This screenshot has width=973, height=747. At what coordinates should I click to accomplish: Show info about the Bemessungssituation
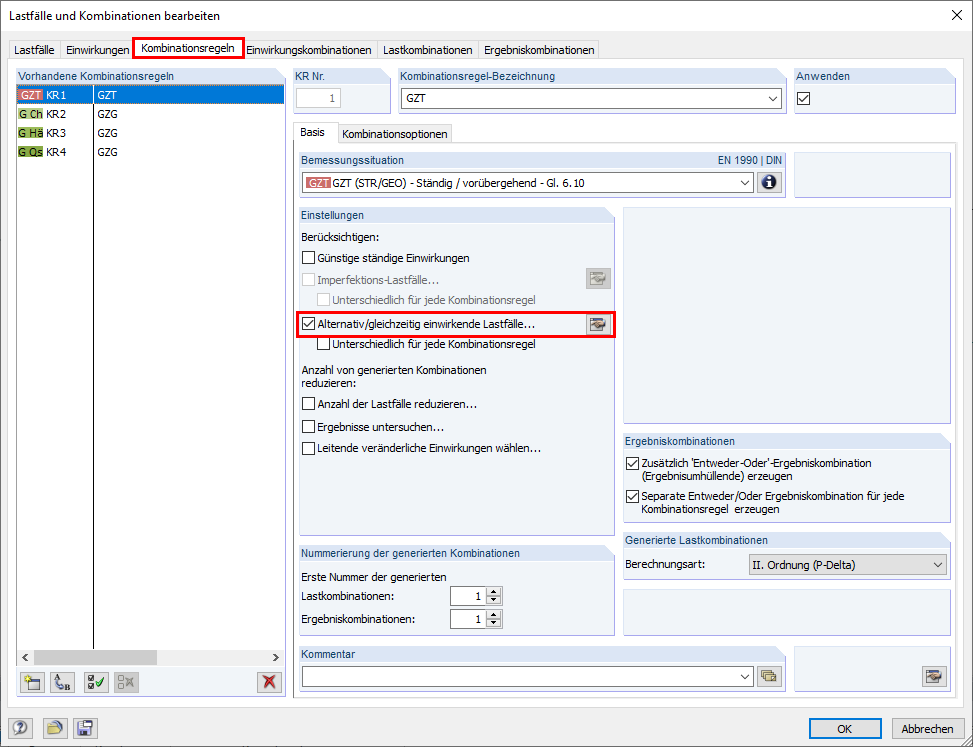coord(768,182)
